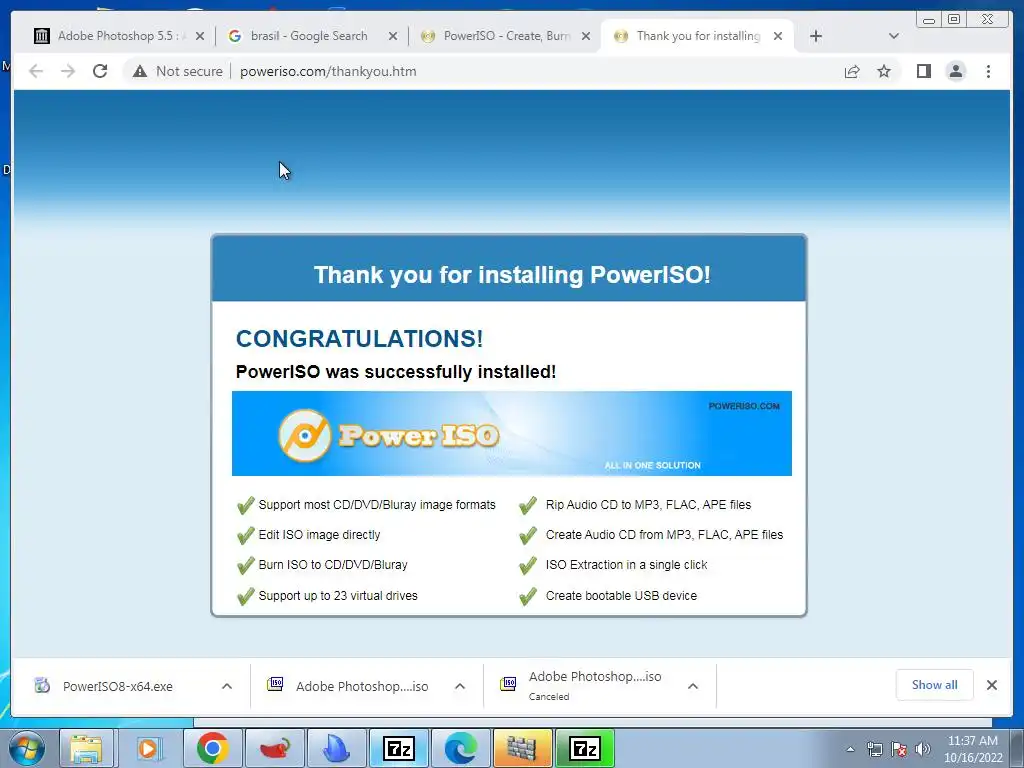
Task: Close the PowerISO - Create, Burn tab
Action: click(x=586, y=36)
